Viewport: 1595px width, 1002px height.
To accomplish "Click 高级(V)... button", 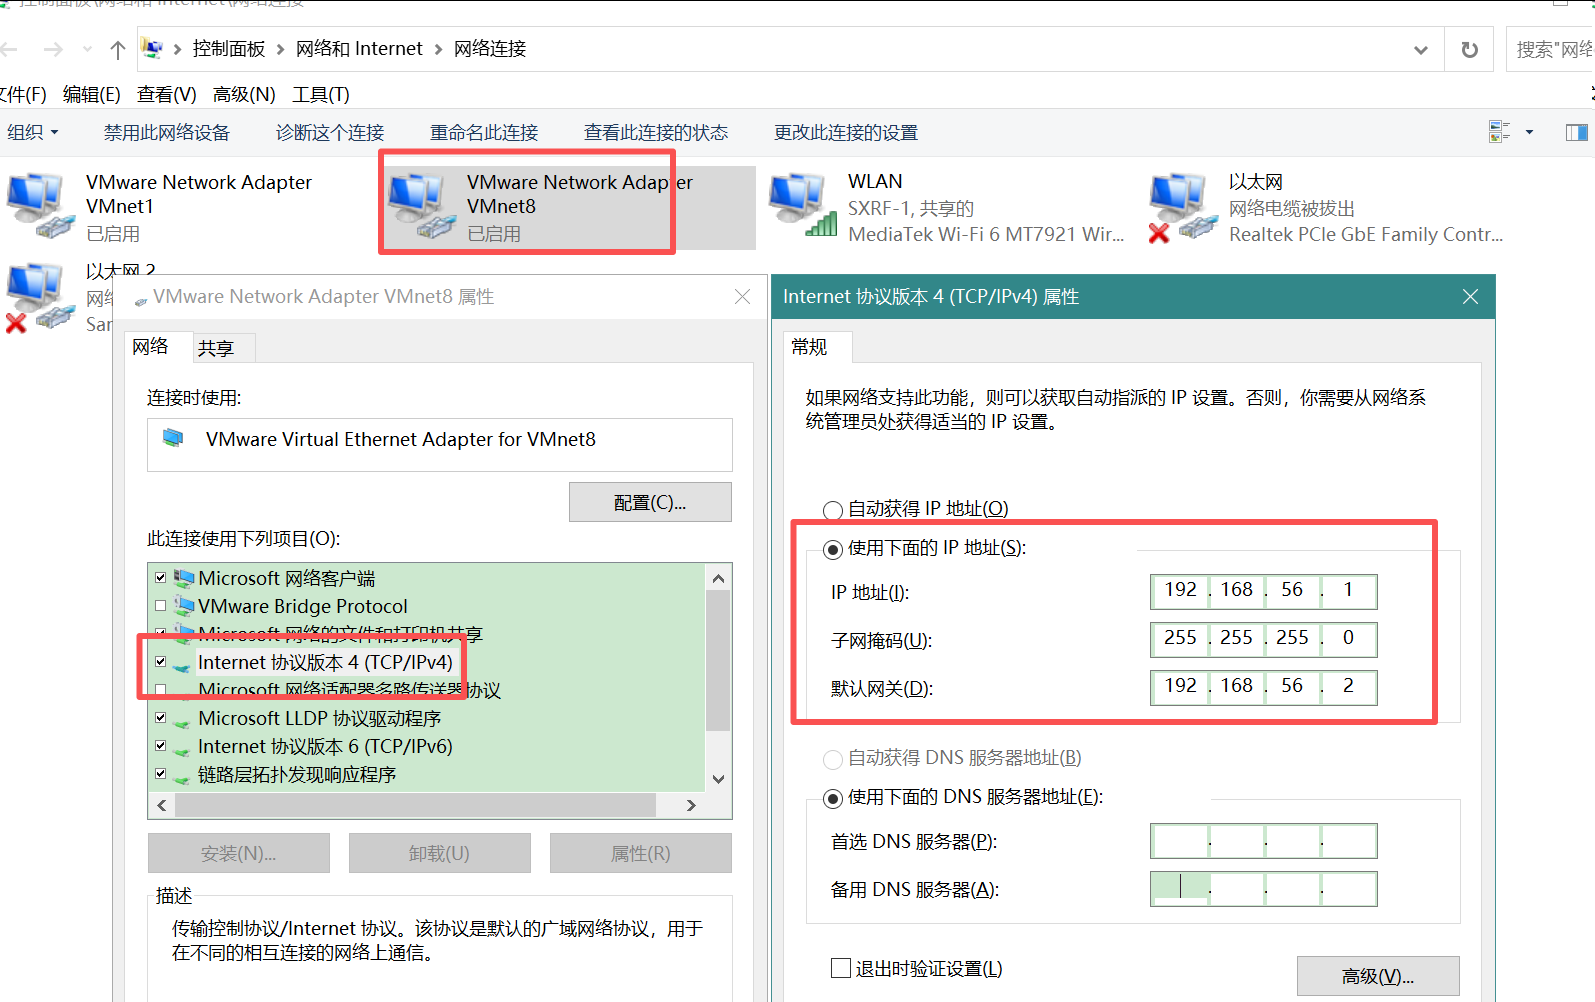I will point(1378,976).
